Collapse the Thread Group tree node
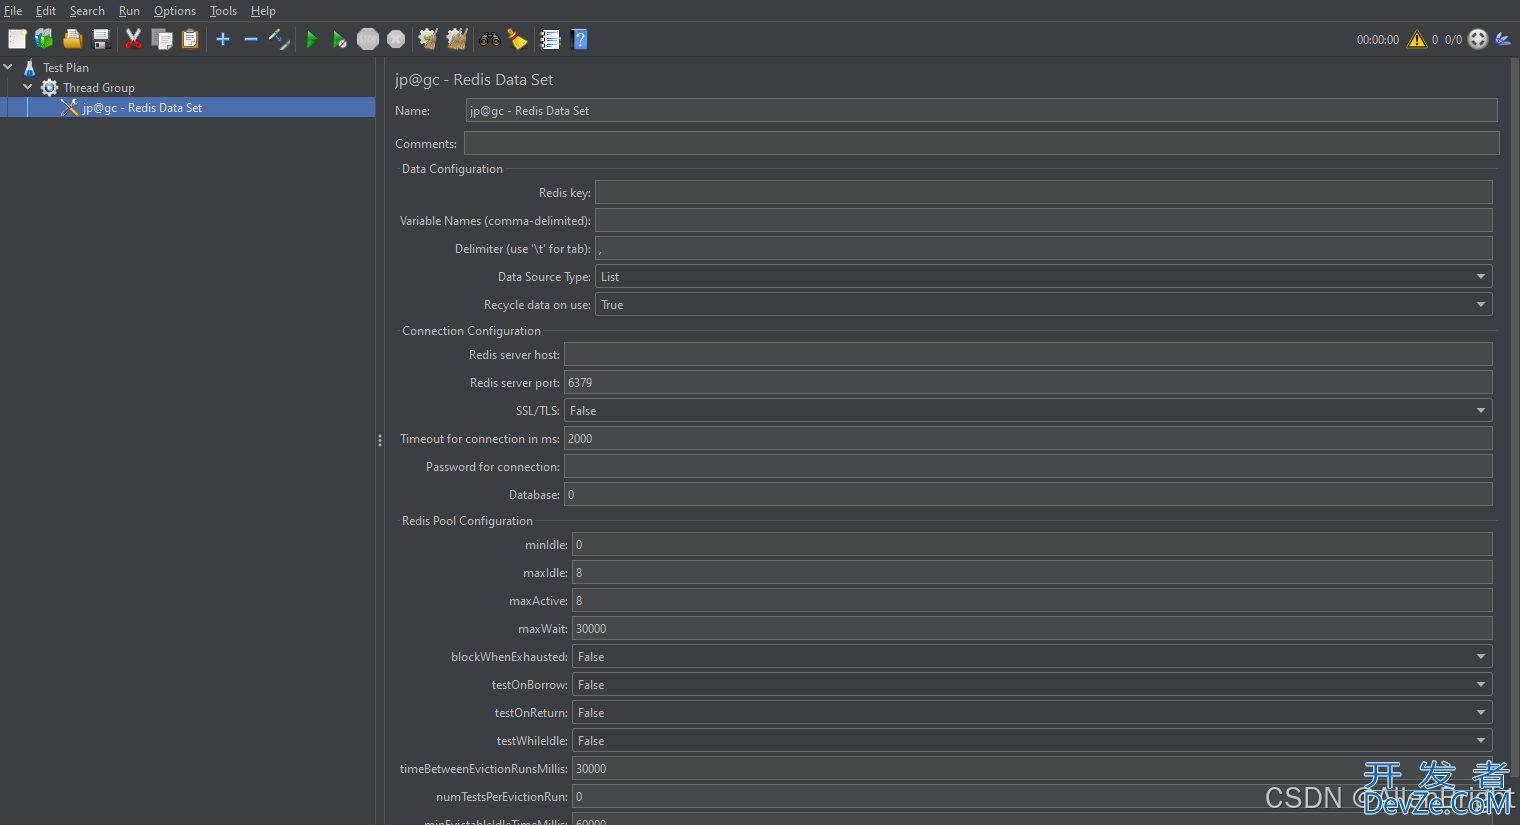This screenshot has height=825, width=1520. (x=28, y=88)
